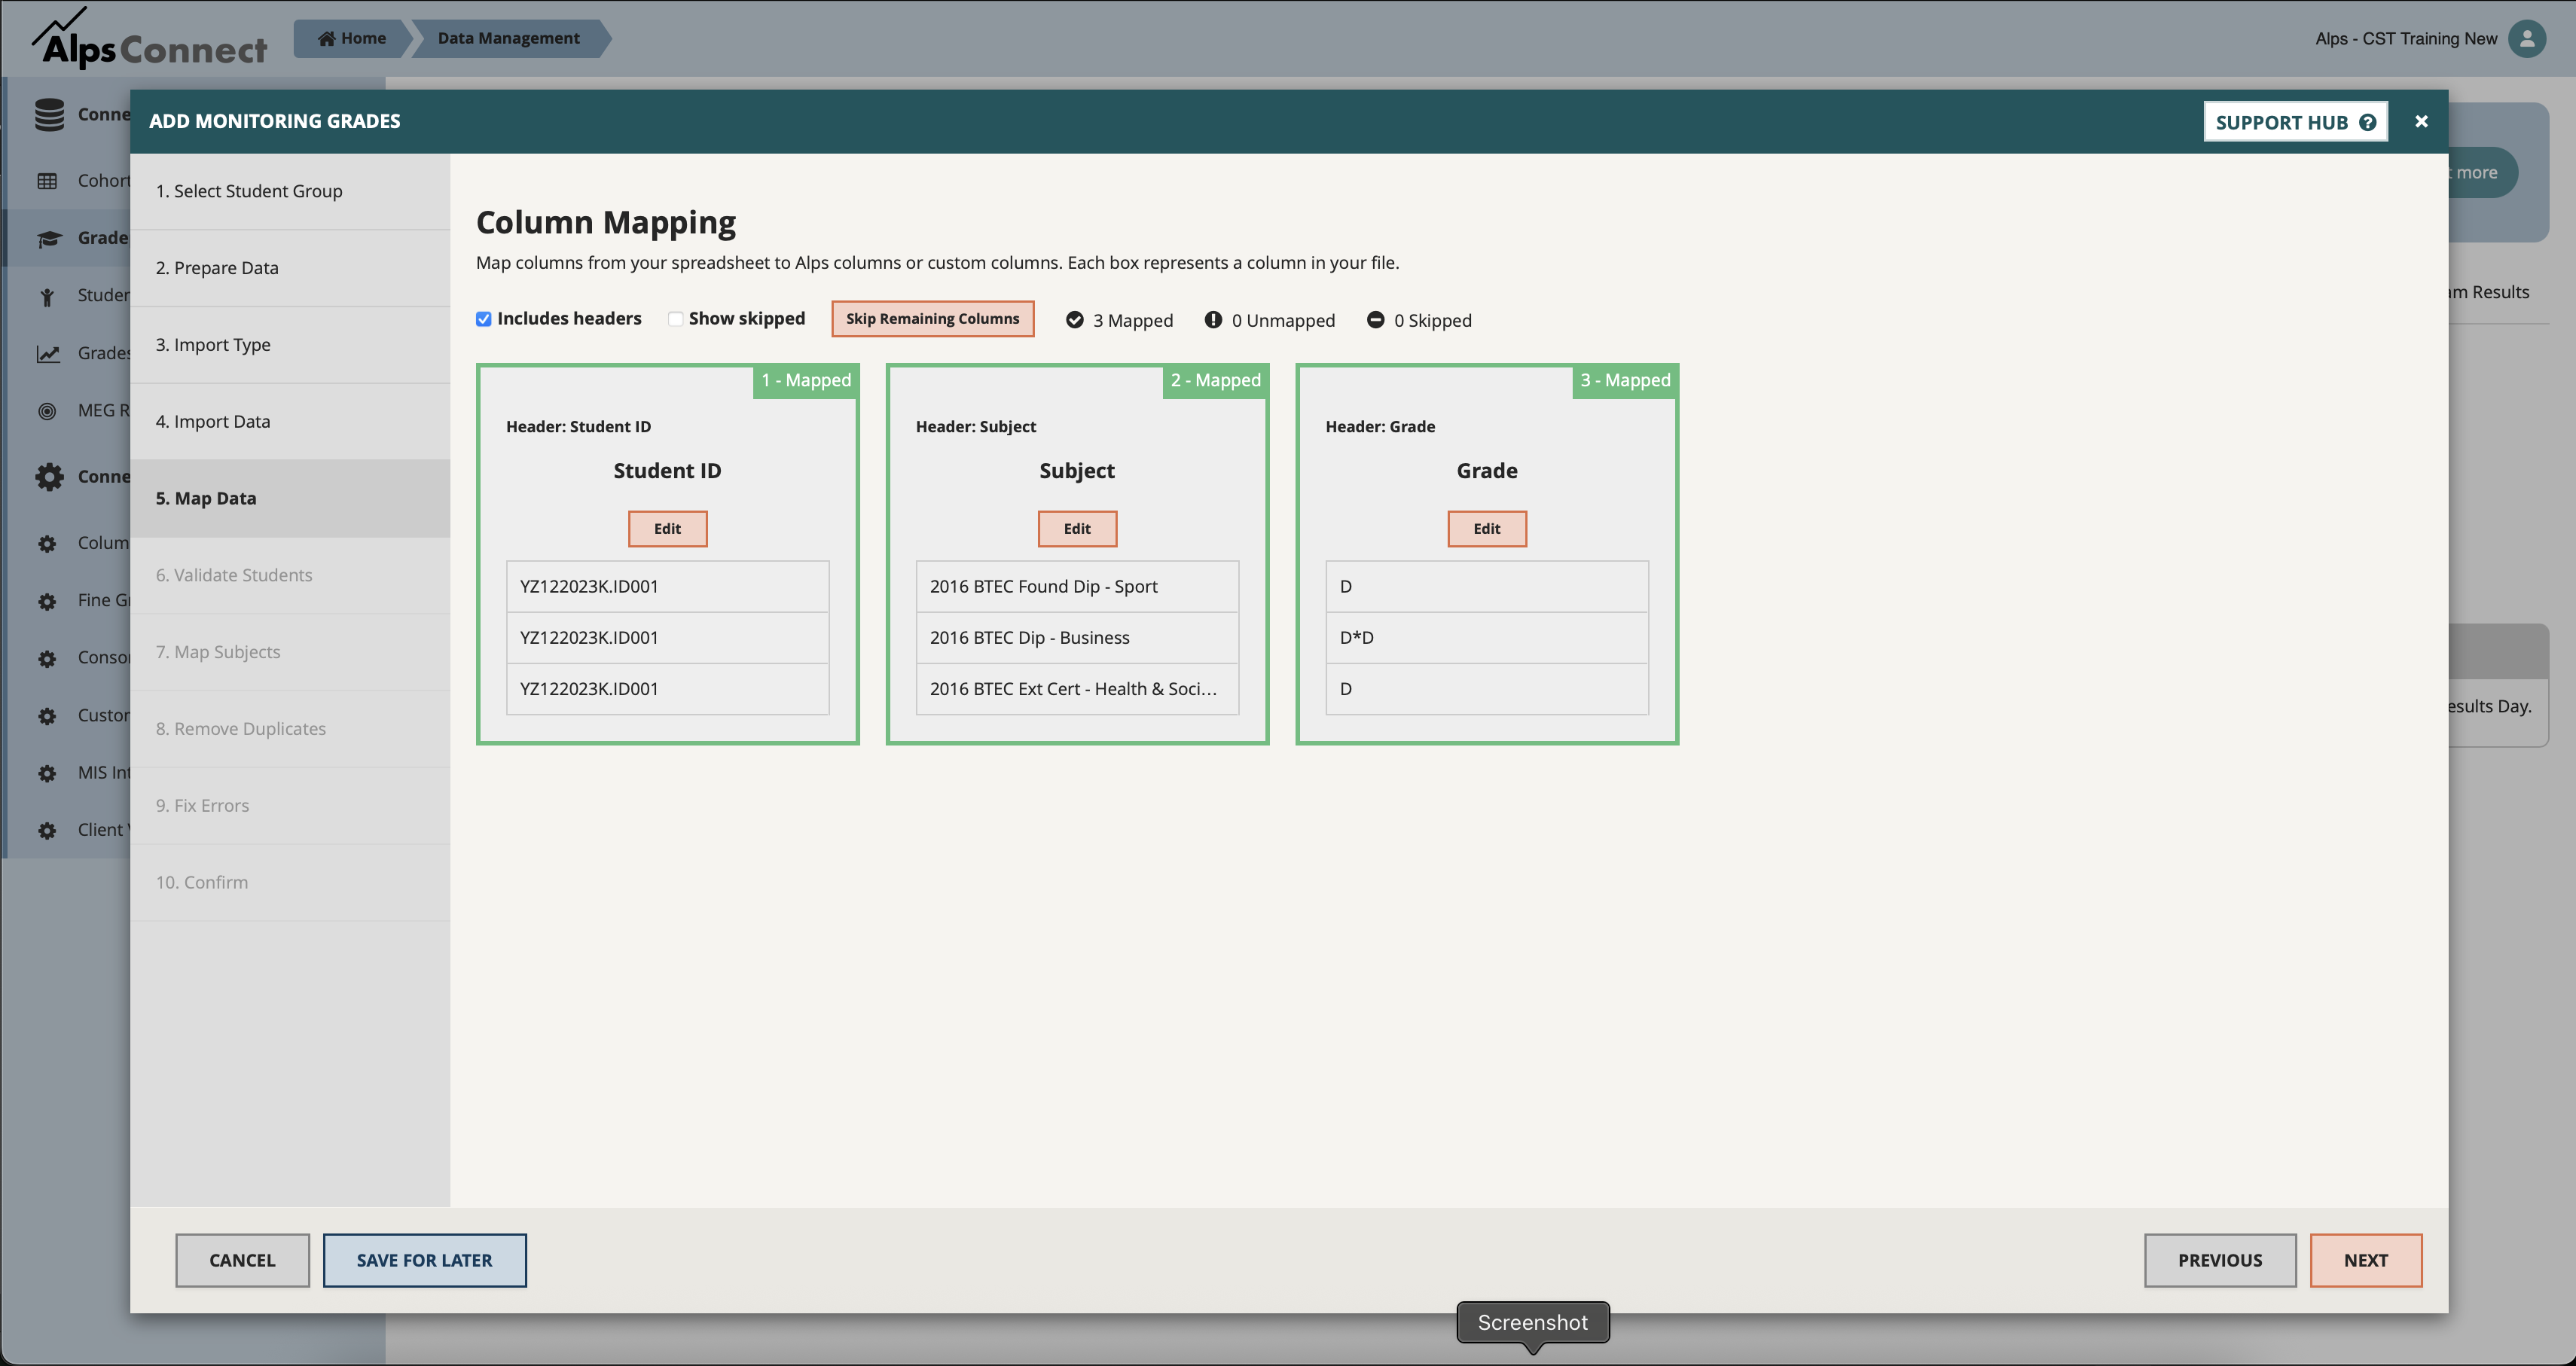The height and width of the screenshot is (1366, 2576).
Task: Enable the Show skipped checkbox
Action: click(x=676, y=319)
